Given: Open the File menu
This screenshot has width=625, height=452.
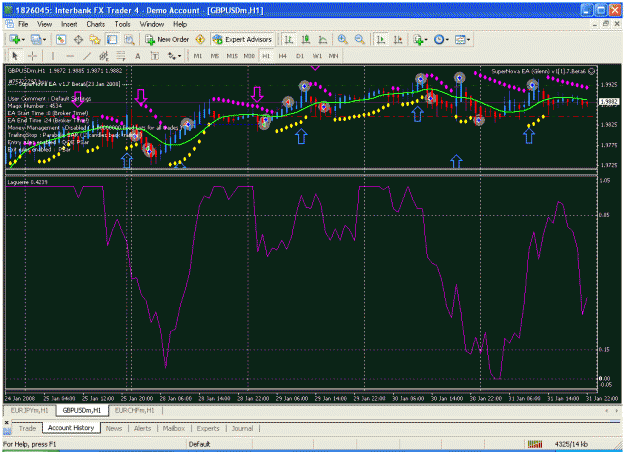Looking at the screenshot, I should 23,24.
